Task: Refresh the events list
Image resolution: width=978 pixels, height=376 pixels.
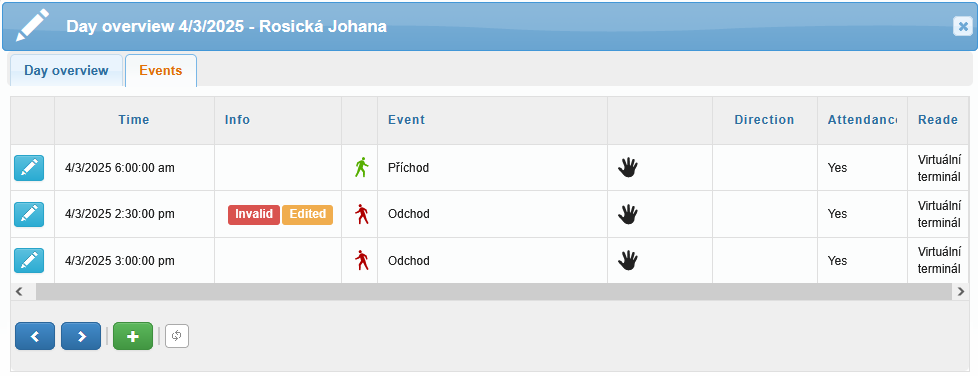Action: [177, 336]
